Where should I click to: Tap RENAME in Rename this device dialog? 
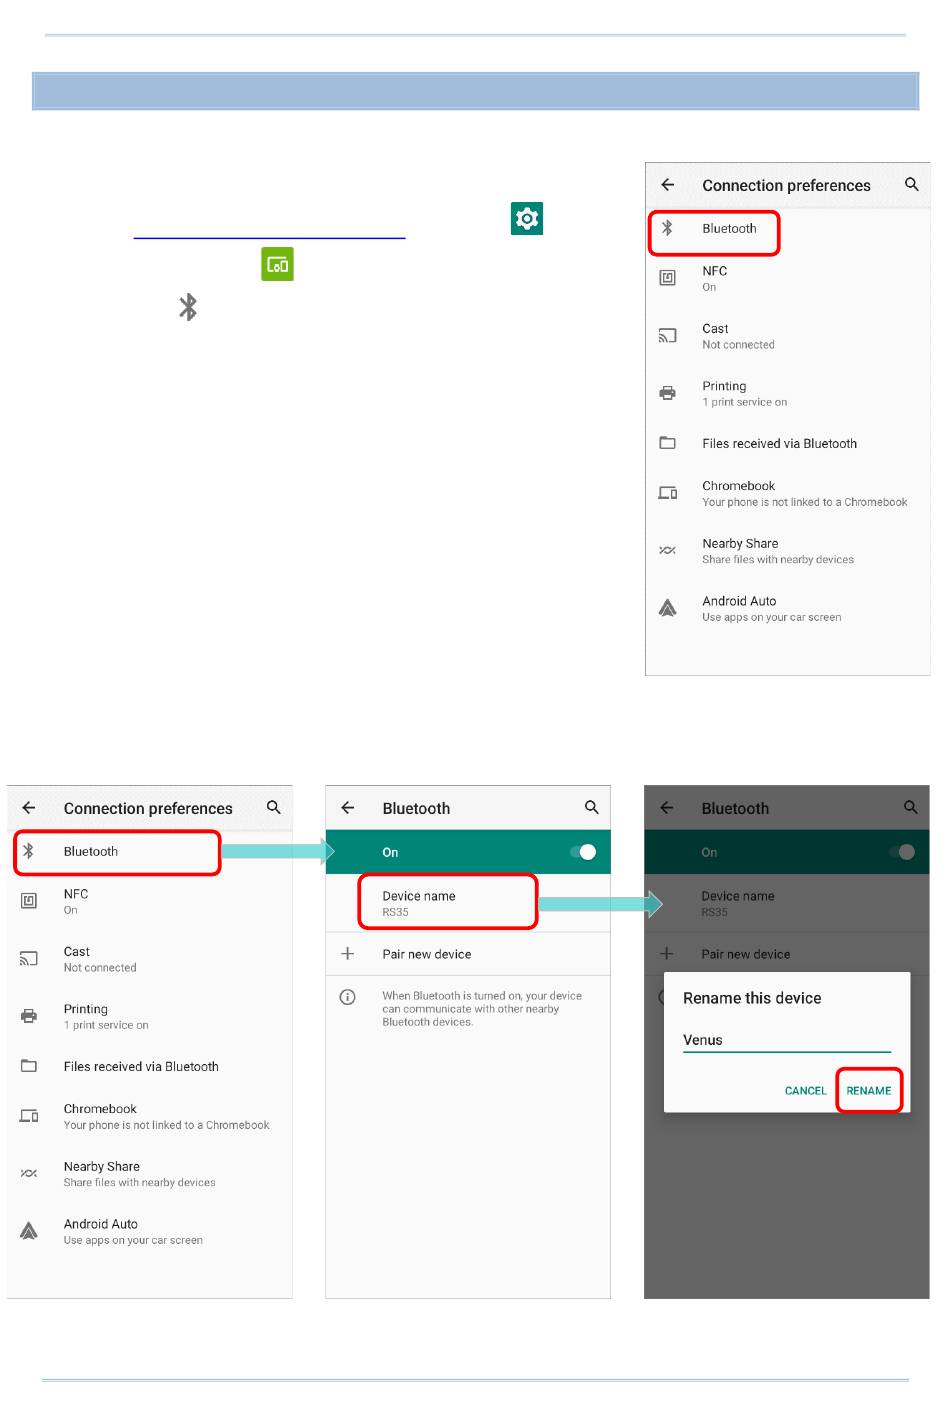click(869, 1091)
